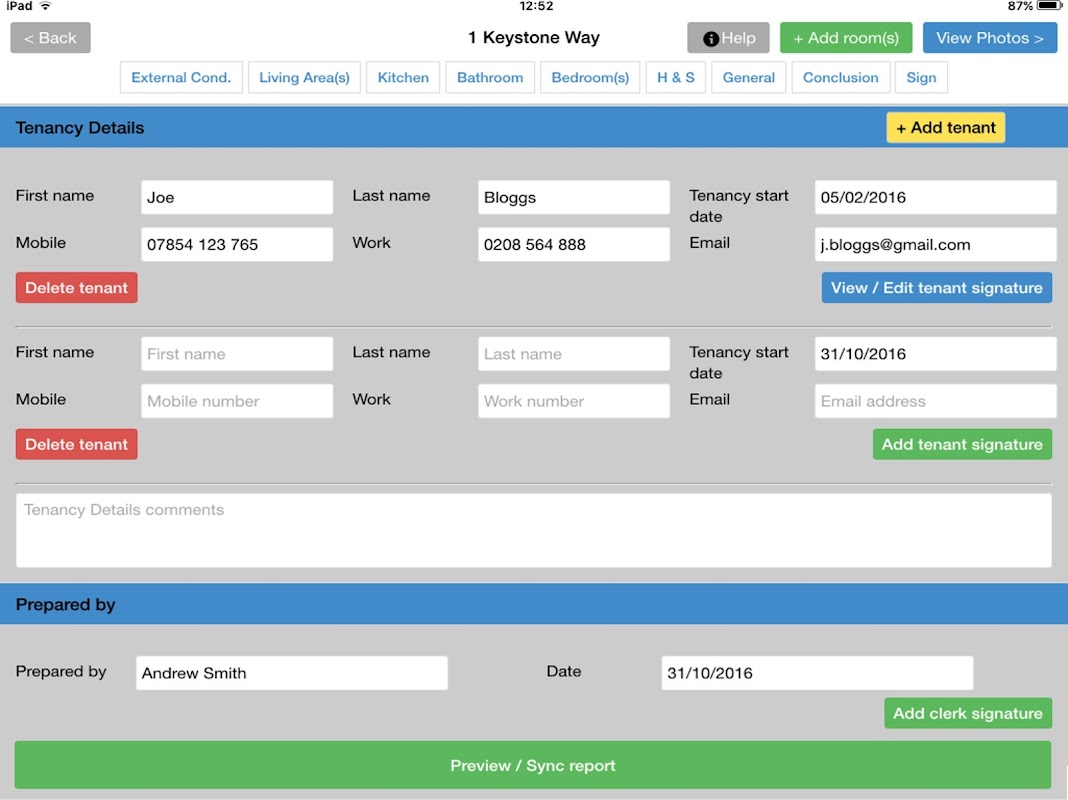Edit first name field containing Joe

(237, 197)
